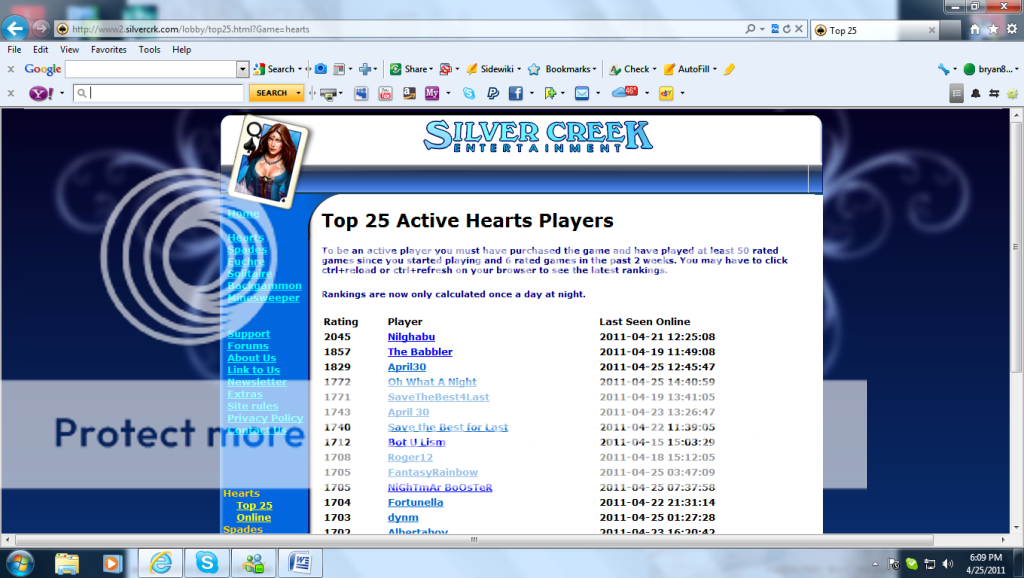Close the Google toolbar with its X
Screen dimensions: 1024x578
point(10,69)
